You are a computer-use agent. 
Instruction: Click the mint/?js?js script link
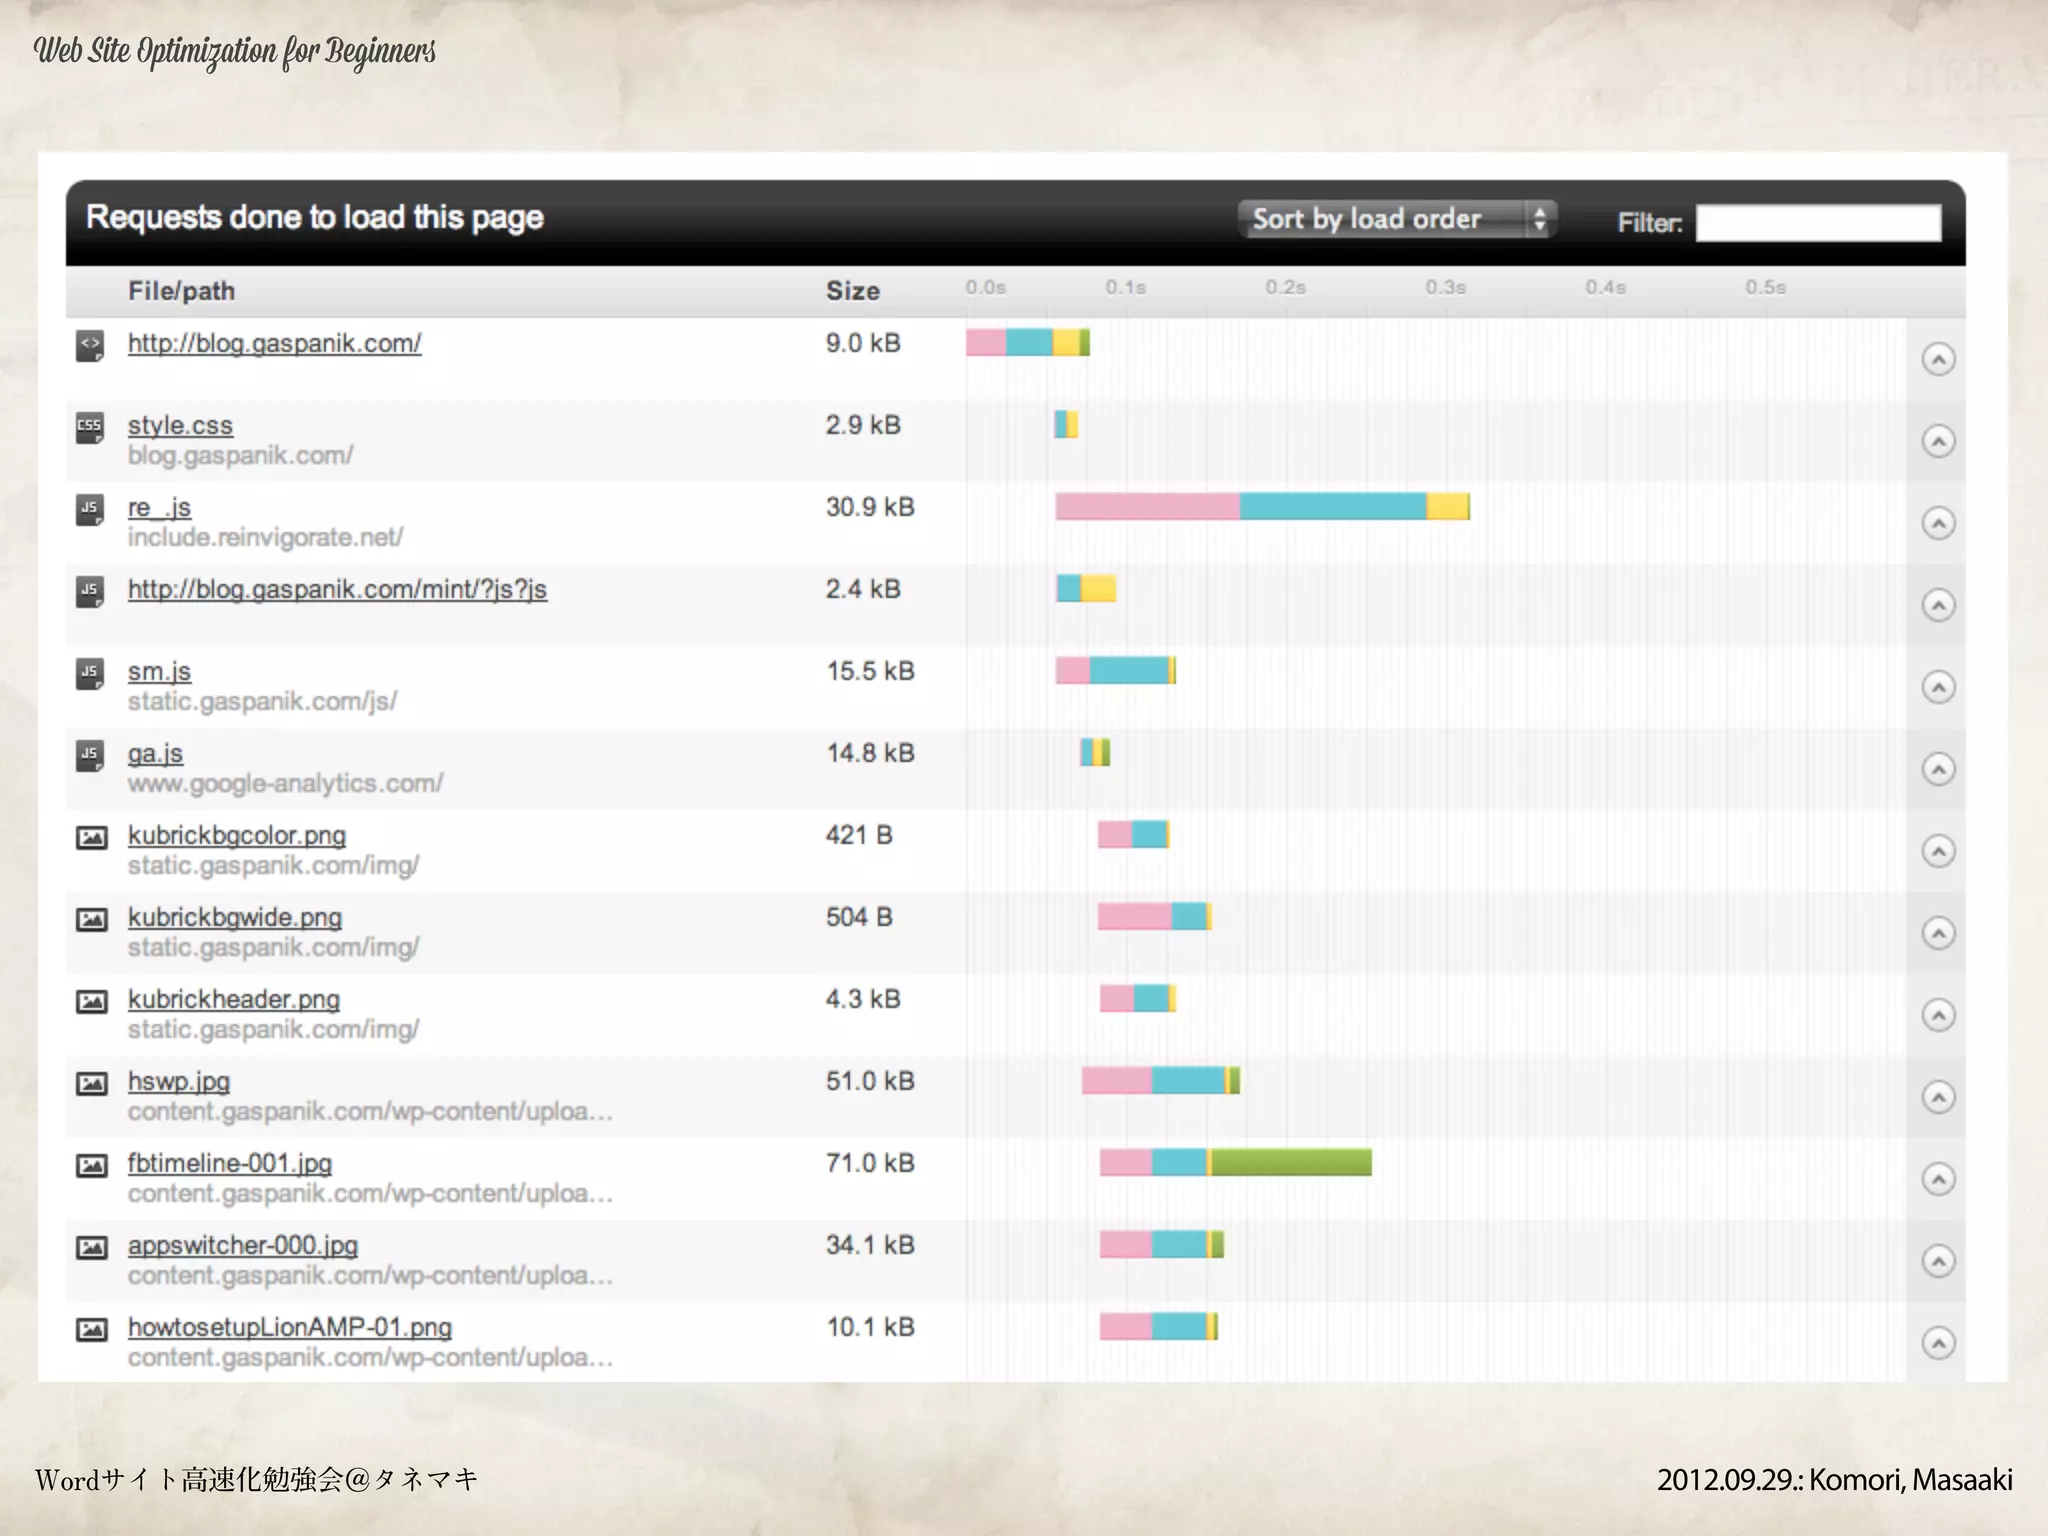pos(337,589)
